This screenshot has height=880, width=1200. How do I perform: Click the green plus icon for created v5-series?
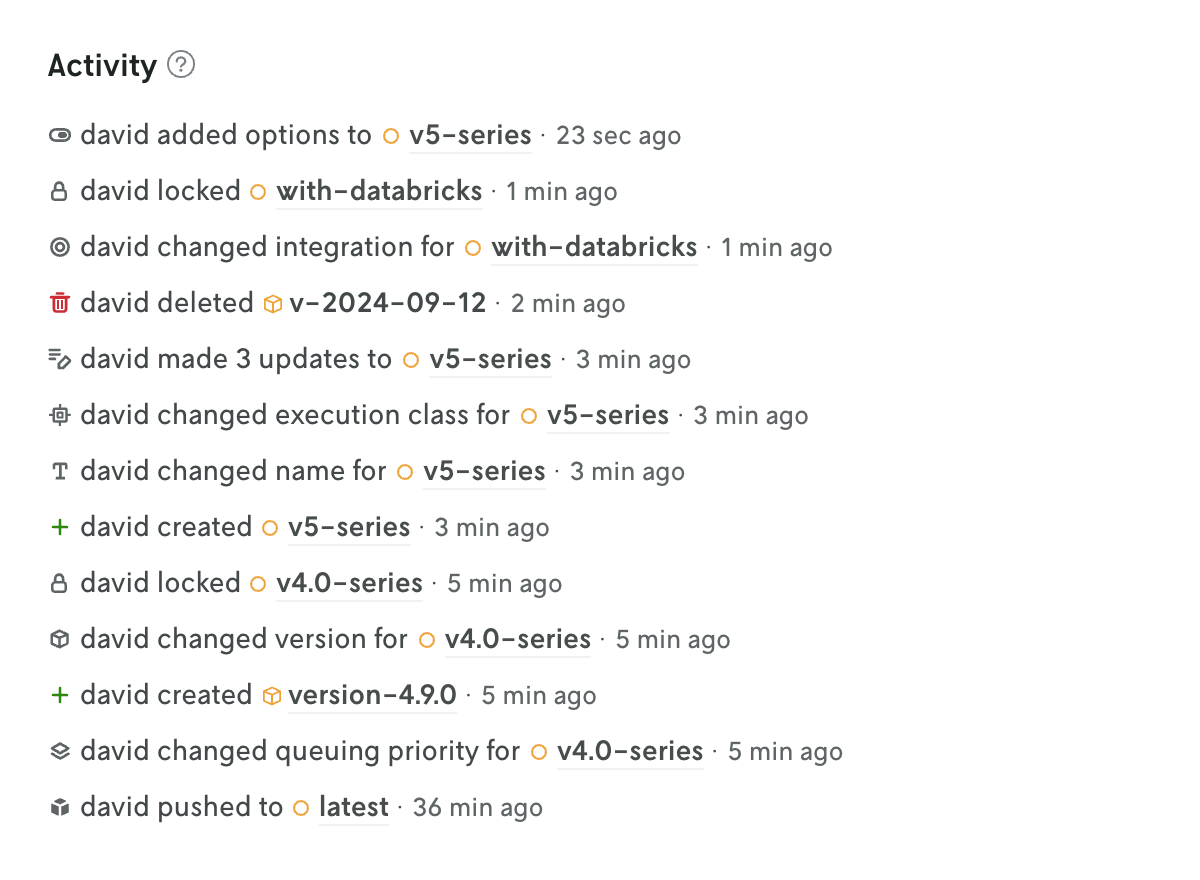tap(59, 527)
